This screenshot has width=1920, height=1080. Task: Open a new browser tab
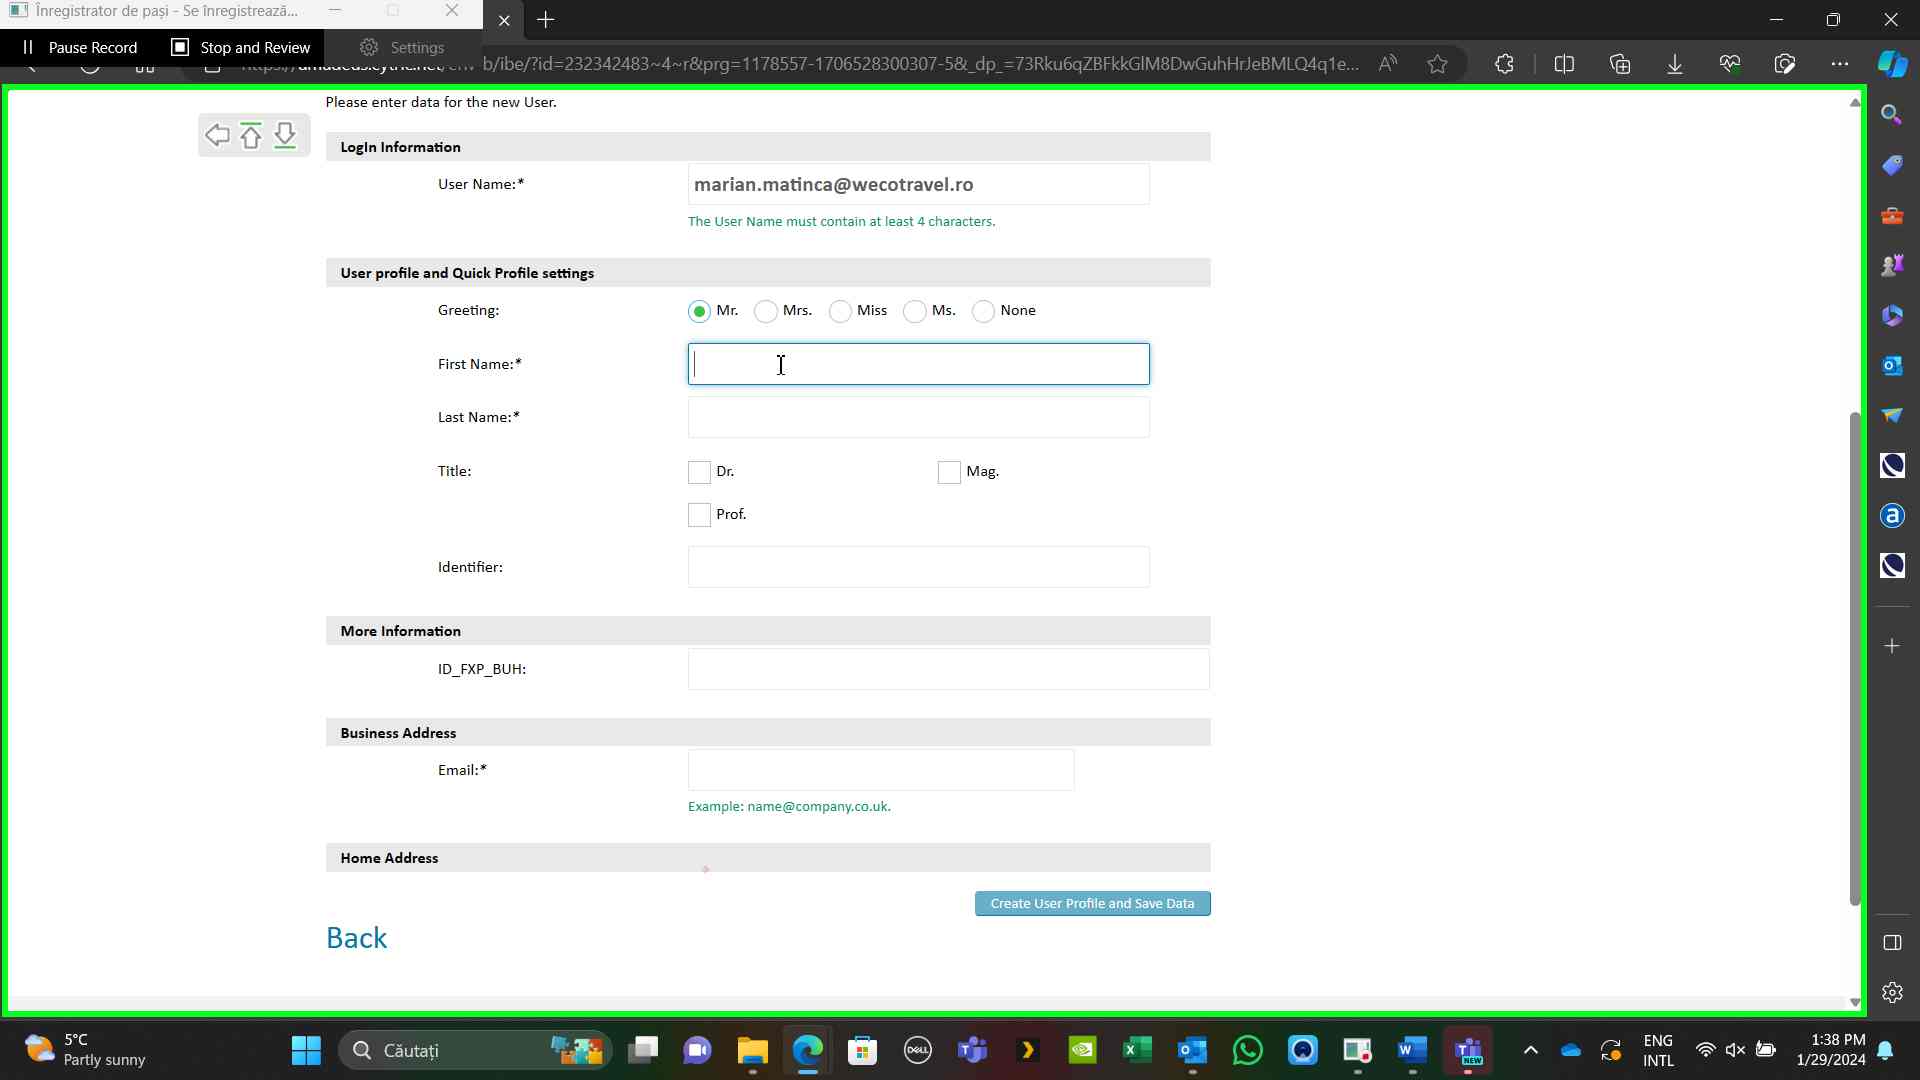545,20
